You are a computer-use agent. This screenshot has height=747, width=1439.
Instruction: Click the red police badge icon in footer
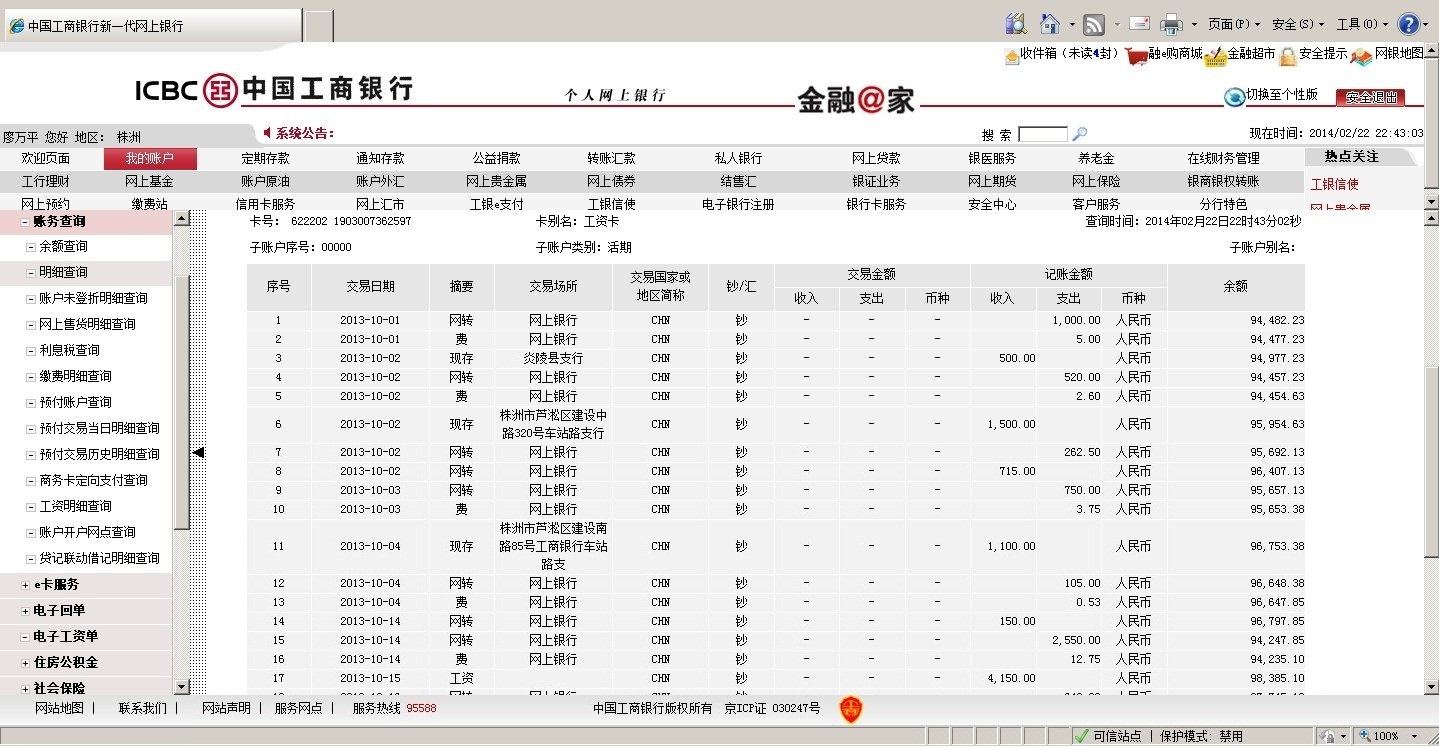(x=851, y=709)
